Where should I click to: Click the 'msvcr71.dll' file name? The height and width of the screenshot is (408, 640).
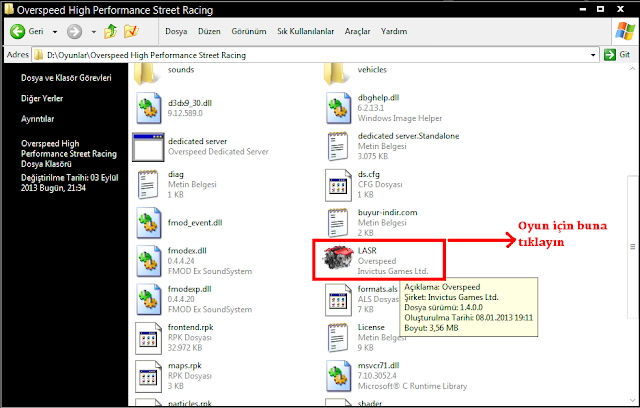[x=378, y=366]
